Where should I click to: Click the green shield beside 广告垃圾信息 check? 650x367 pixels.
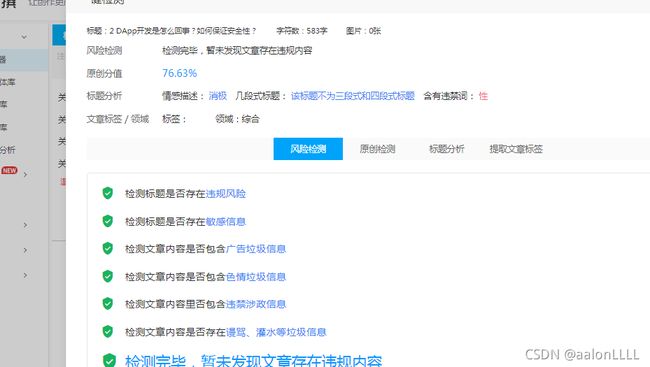point(108,248)
